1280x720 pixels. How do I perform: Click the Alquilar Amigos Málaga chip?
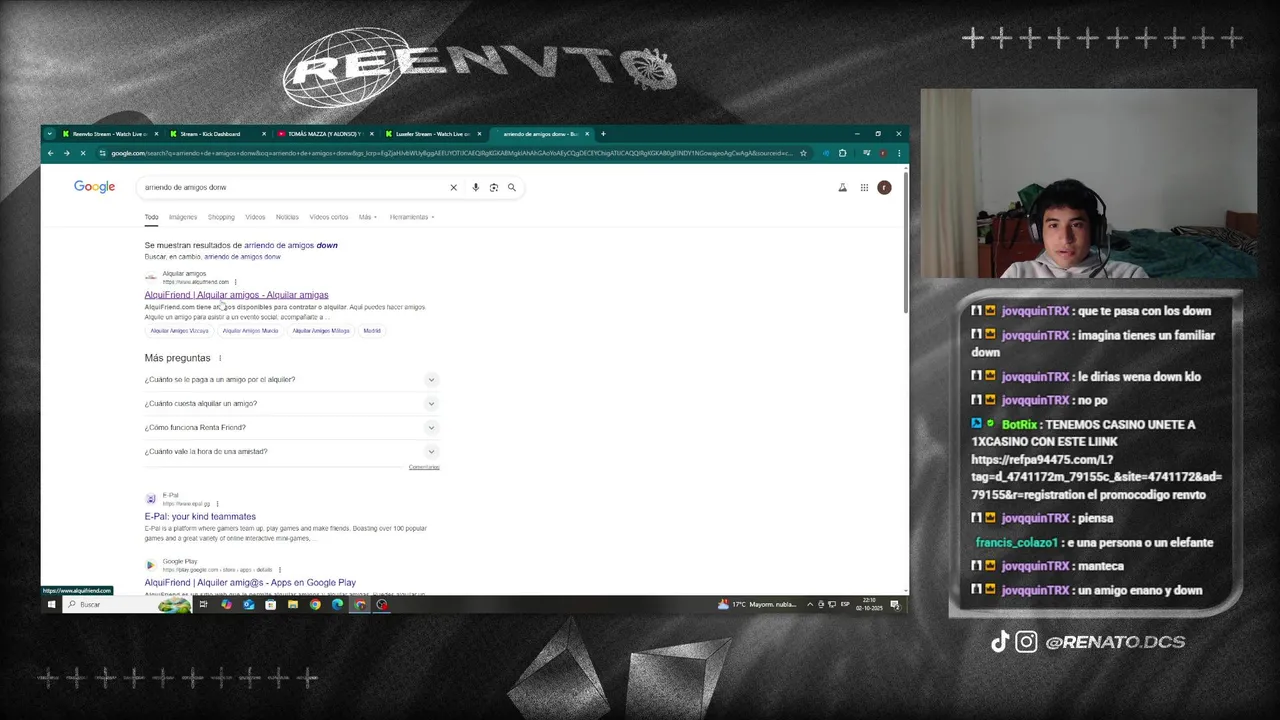pos(321,331)
